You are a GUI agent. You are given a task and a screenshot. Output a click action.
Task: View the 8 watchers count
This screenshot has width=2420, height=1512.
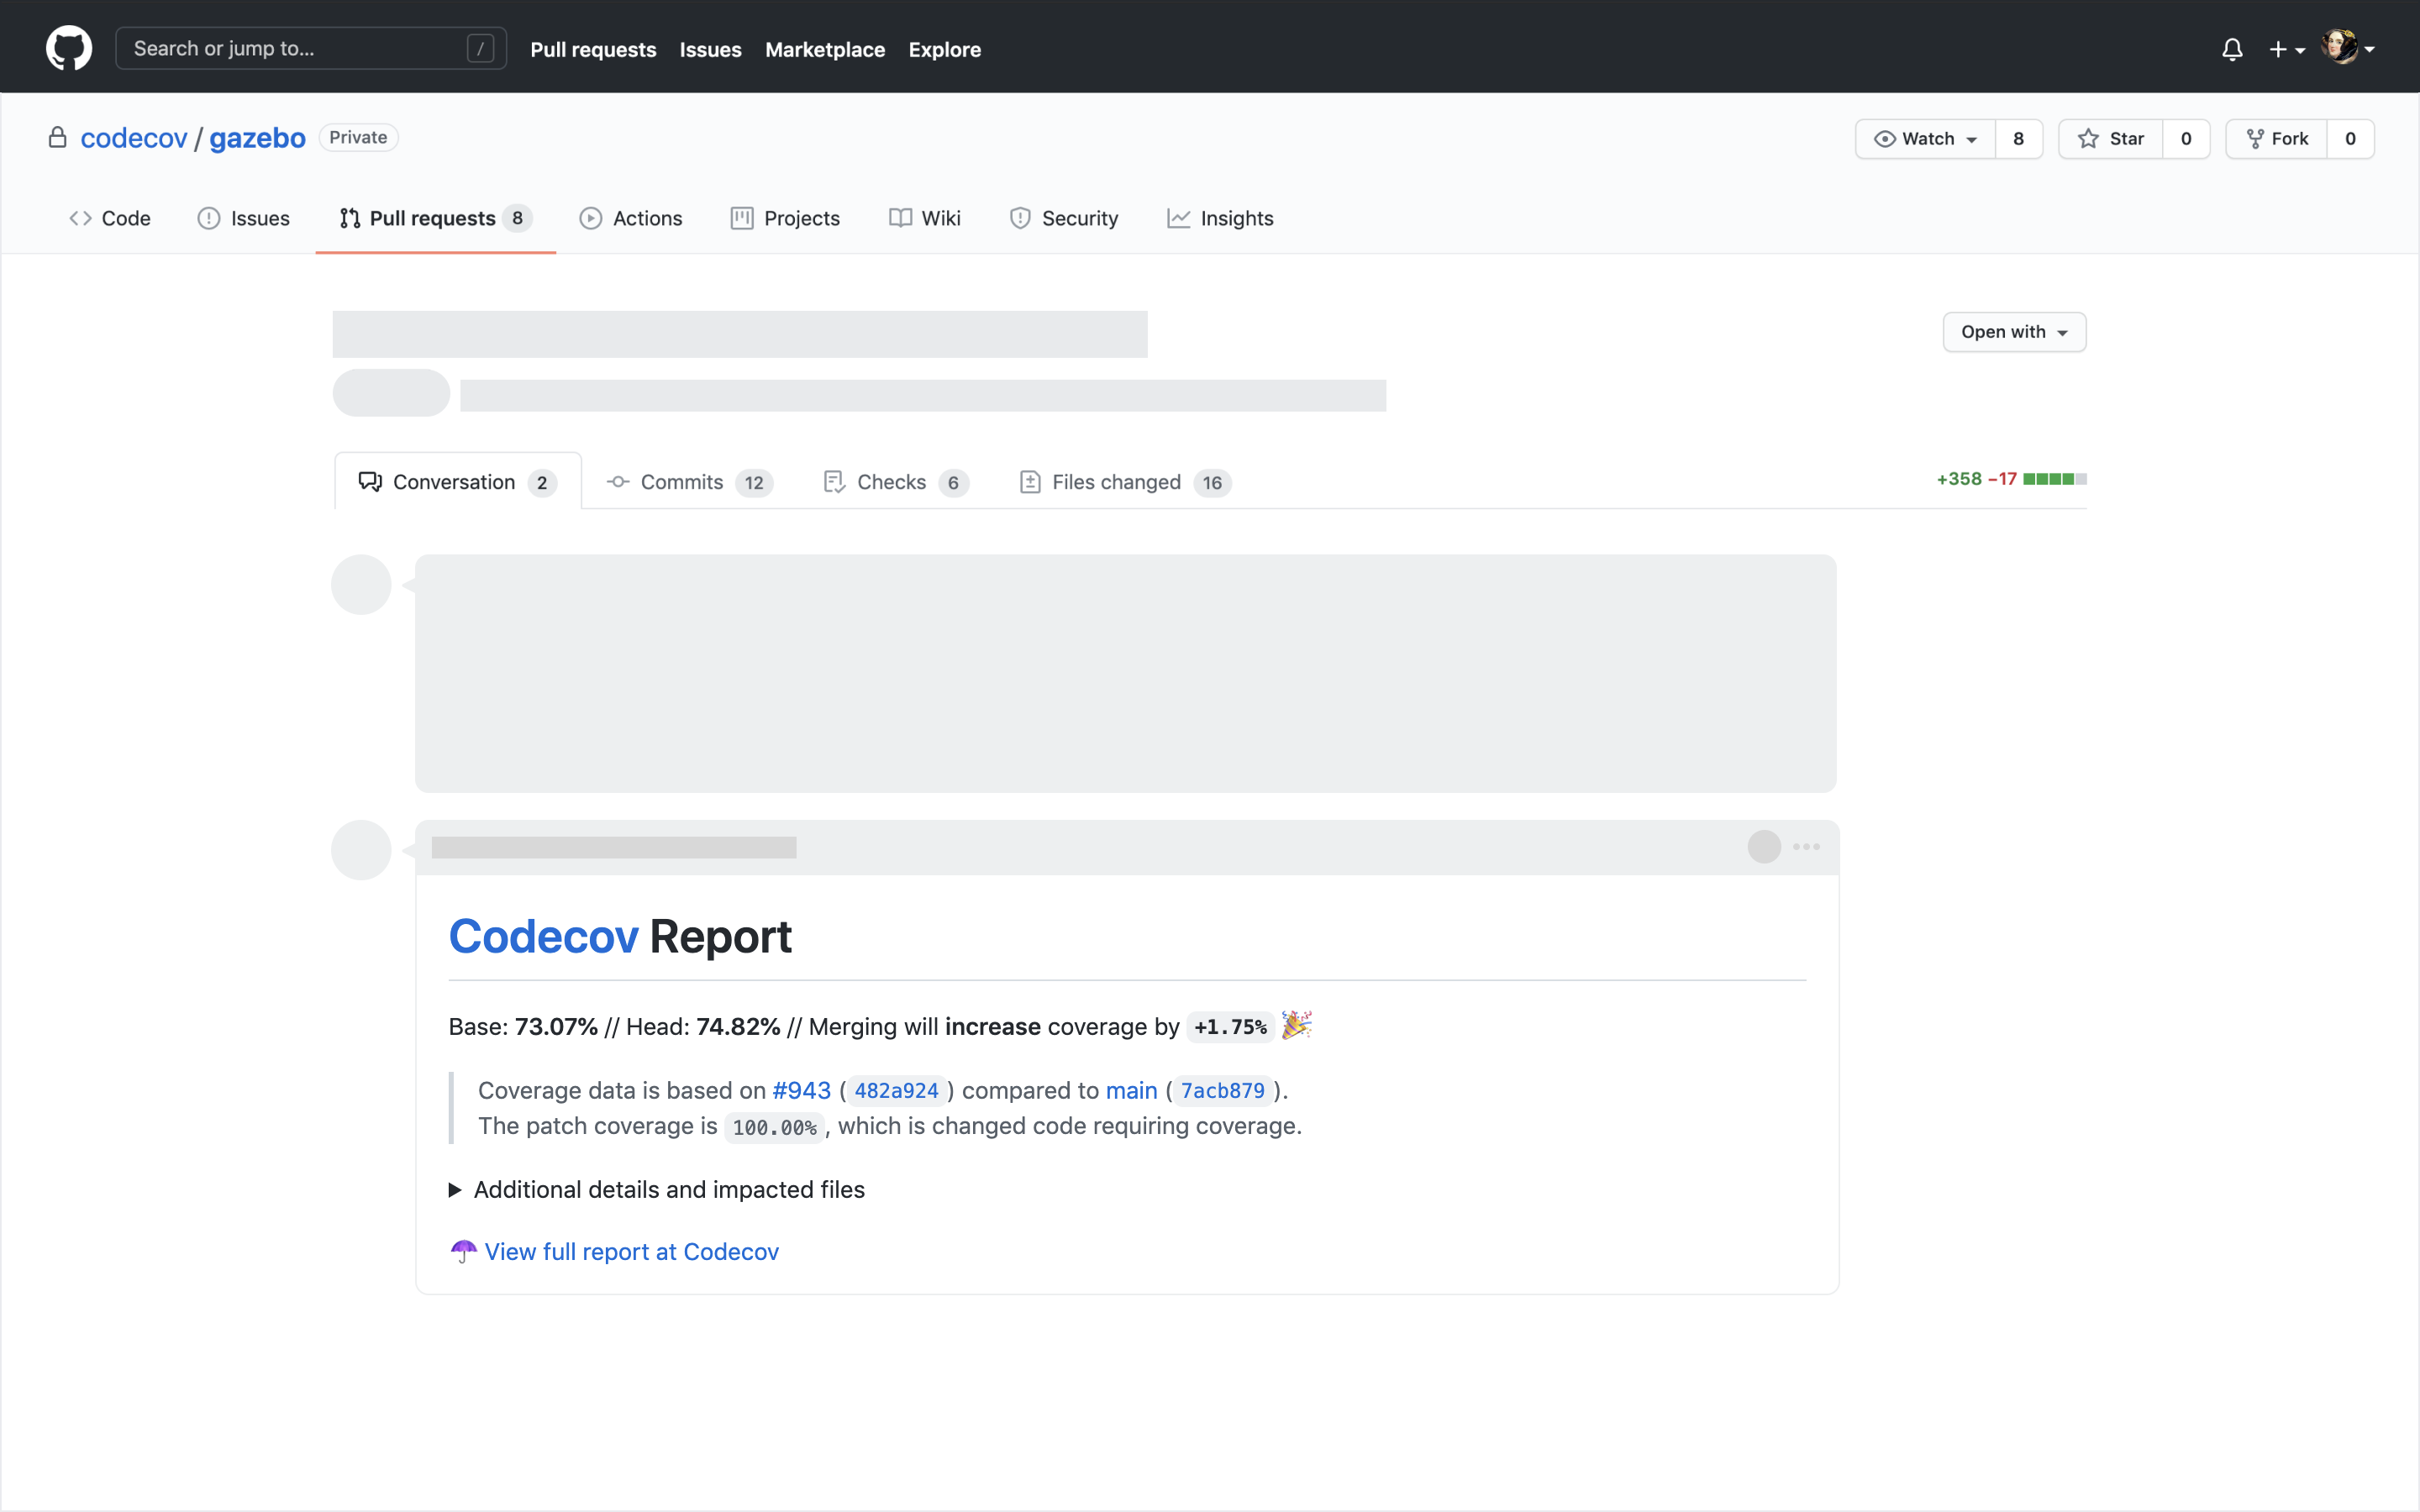tap(2018, 139)
